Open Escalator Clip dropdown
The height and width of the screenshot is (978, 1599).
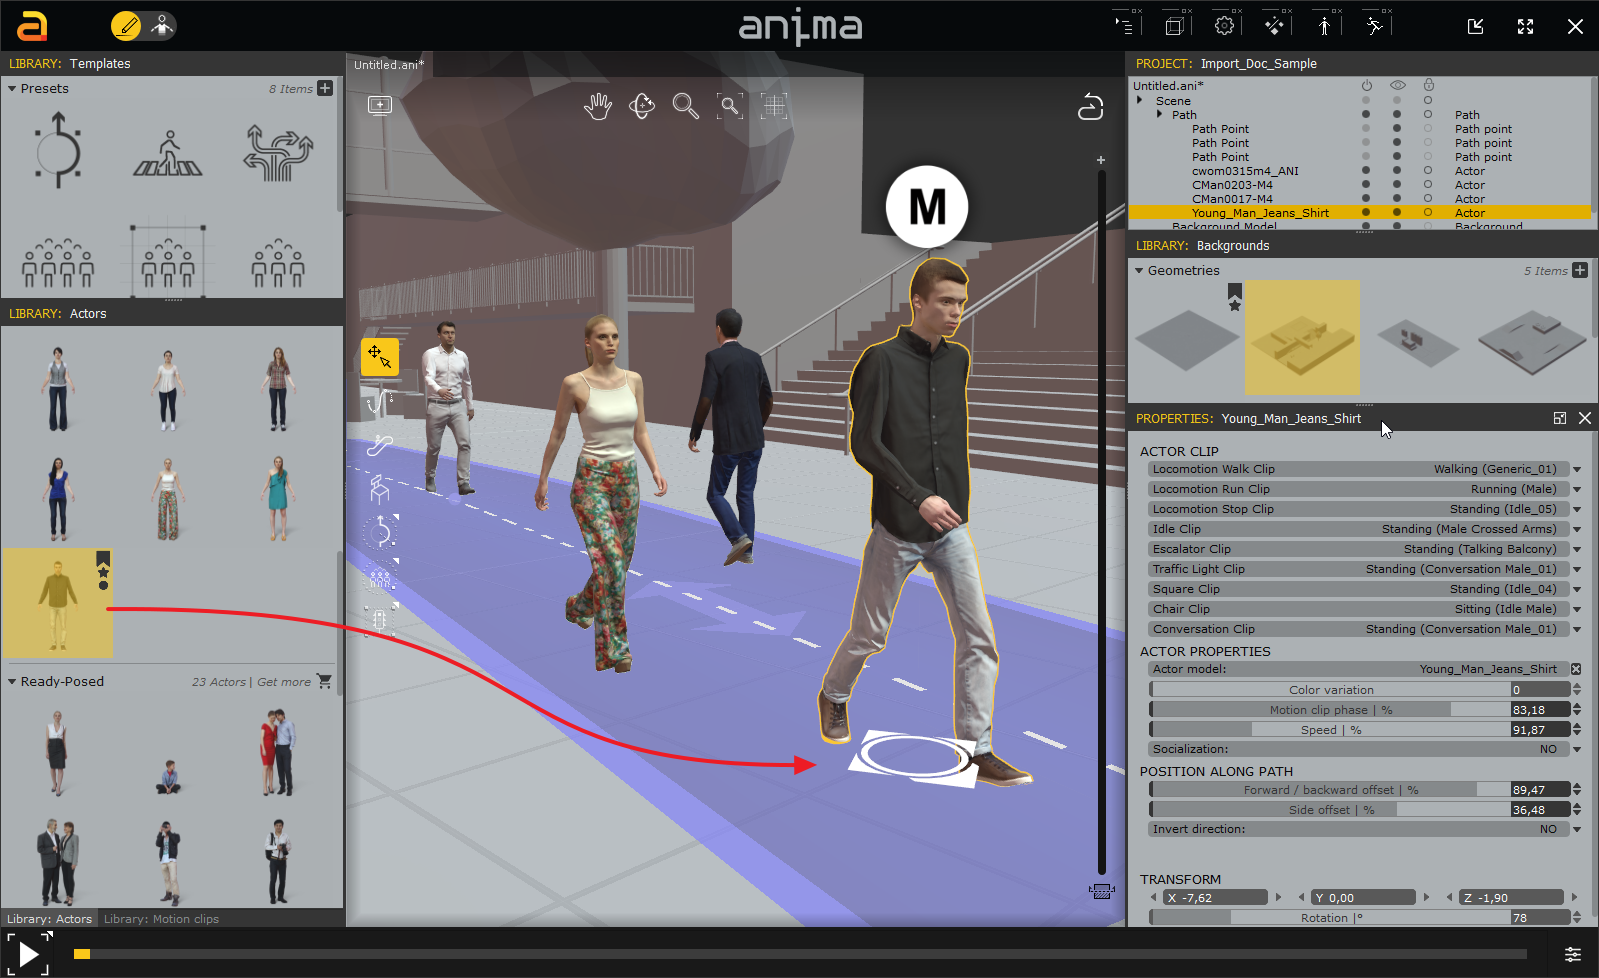1577,549
